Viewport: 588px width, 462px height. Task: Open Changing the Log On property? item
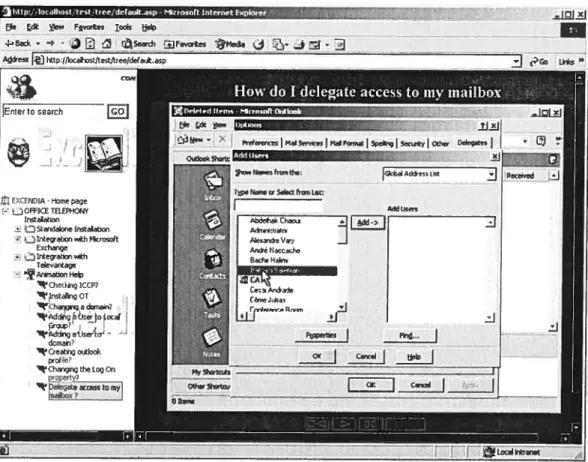coord(81,373)
